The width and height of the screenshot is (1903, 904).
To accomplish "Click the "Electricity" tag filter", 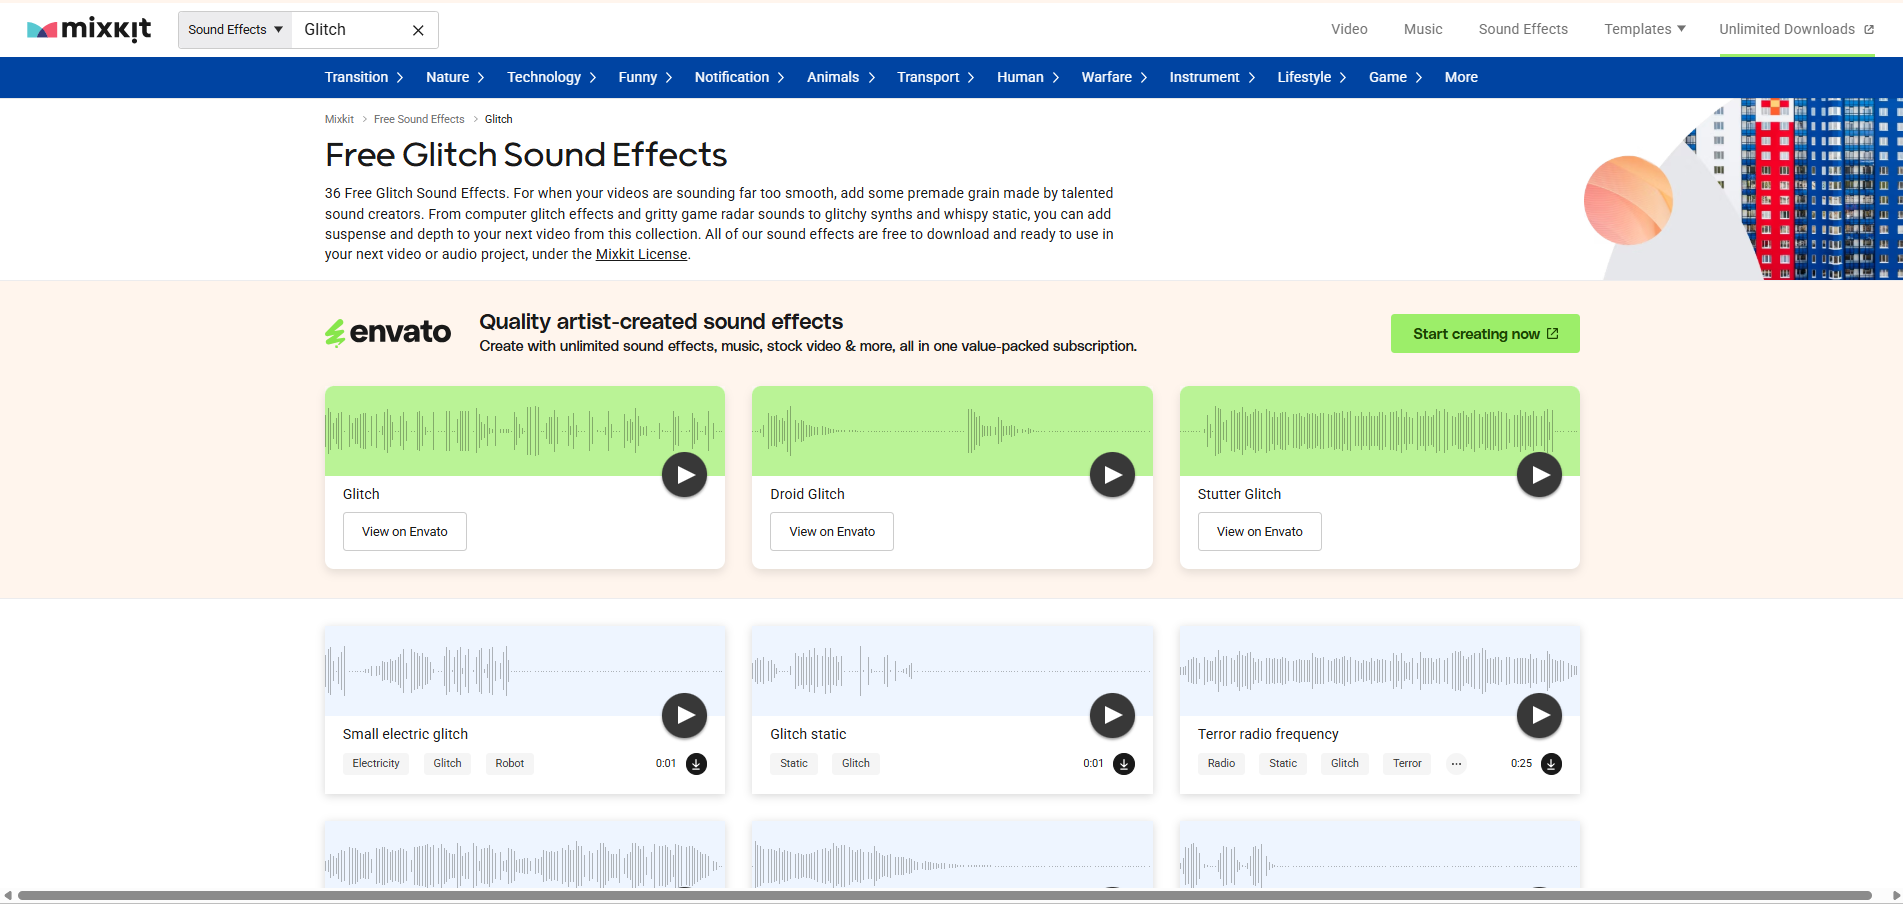I will coord(375,763).
